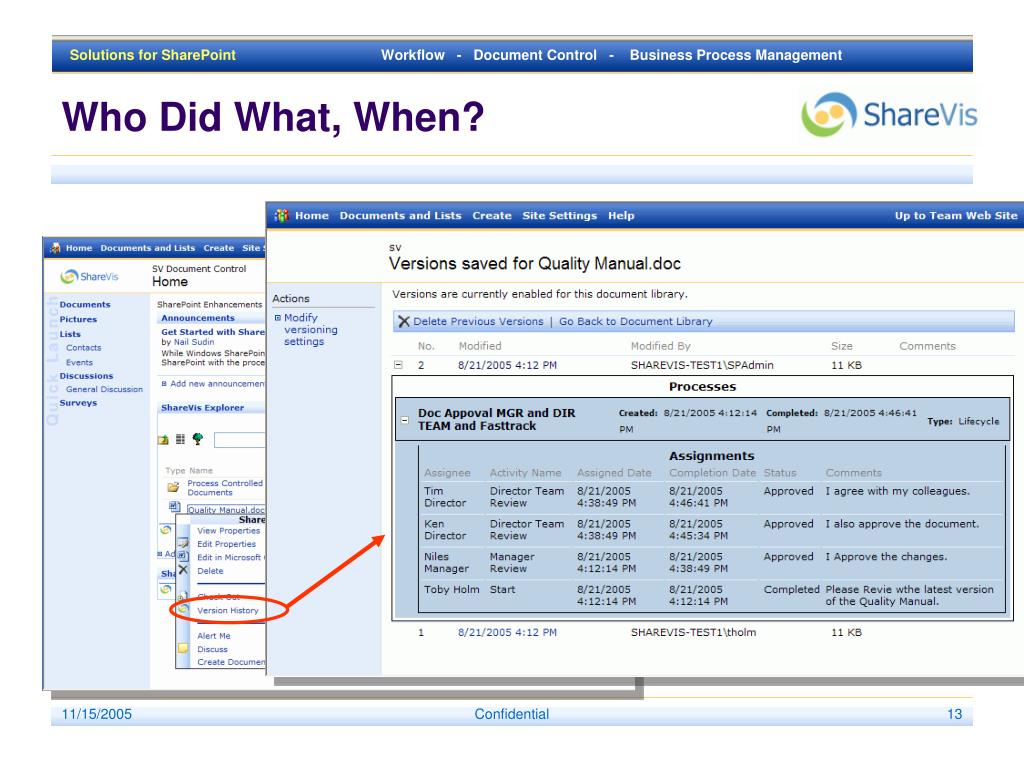
Task: Click the ShareVis logo in the left window
Action: pyautogui.click(x=89, y=277)
